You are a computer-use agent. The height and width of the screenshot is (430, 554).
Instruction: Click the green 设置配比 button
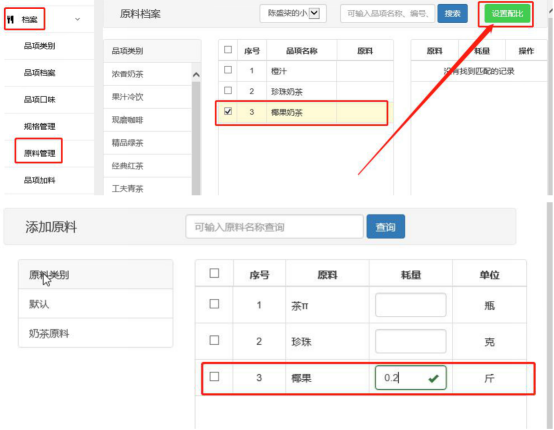click(x=507, y=14)
